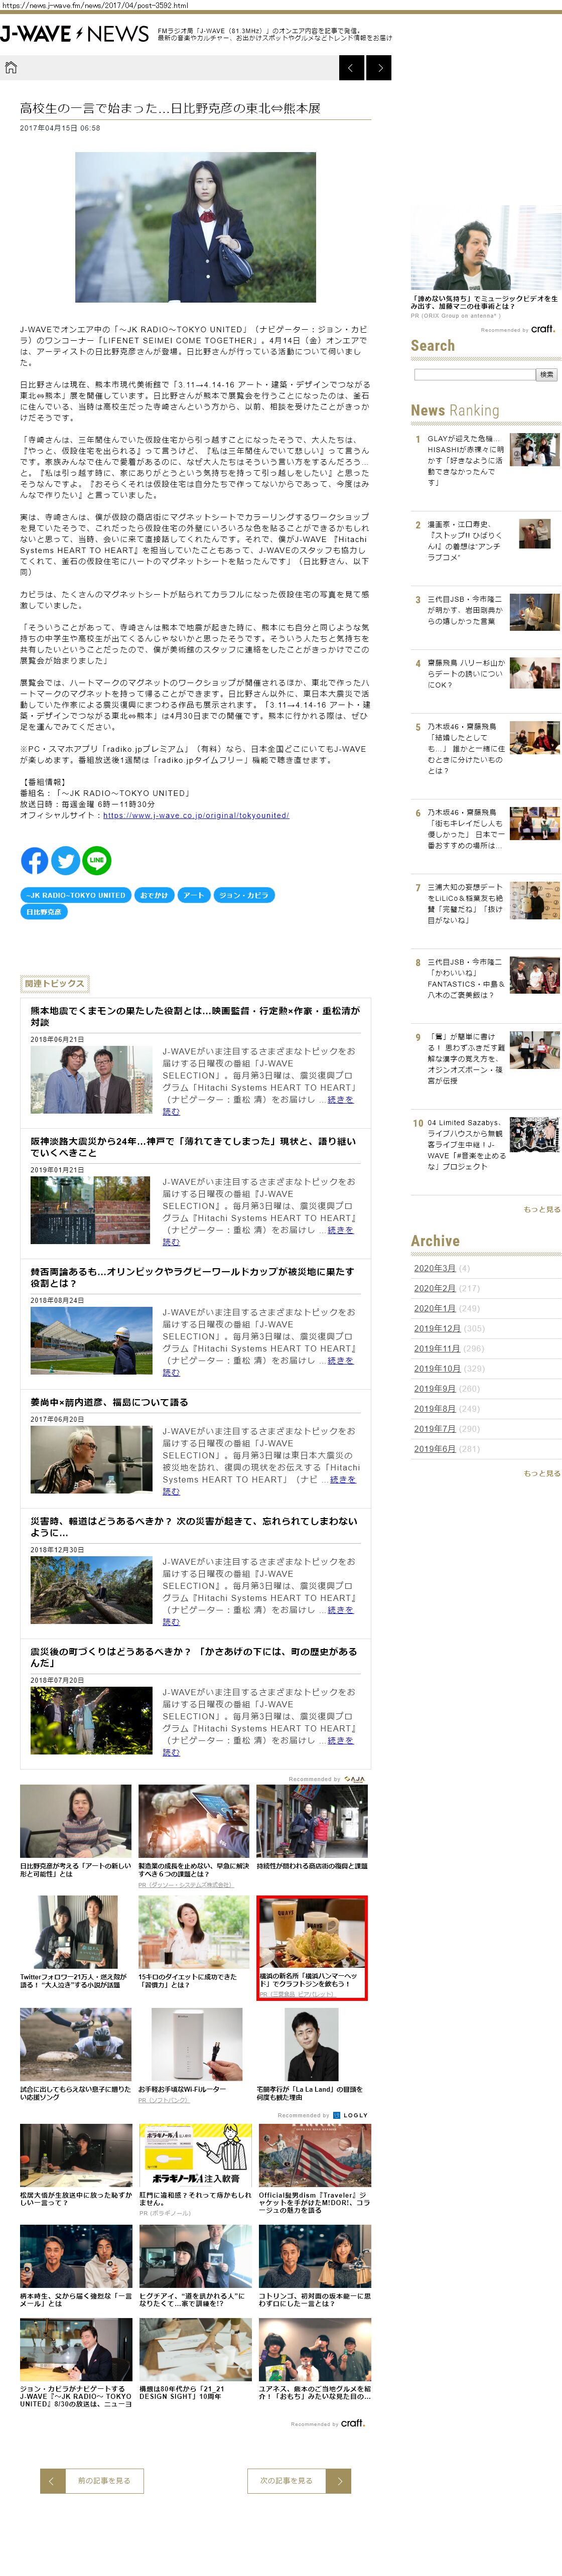Share the article on Twitter
Screen dimensions: 562x2576
[x=66, y=860]
